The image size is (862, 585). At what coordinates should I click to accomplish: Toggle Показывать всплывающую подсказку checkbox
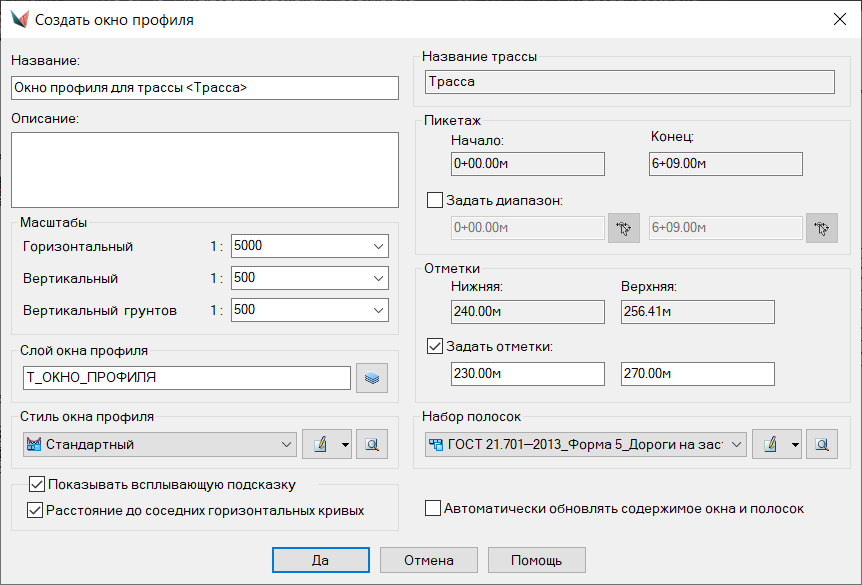[x=38, y=485]
